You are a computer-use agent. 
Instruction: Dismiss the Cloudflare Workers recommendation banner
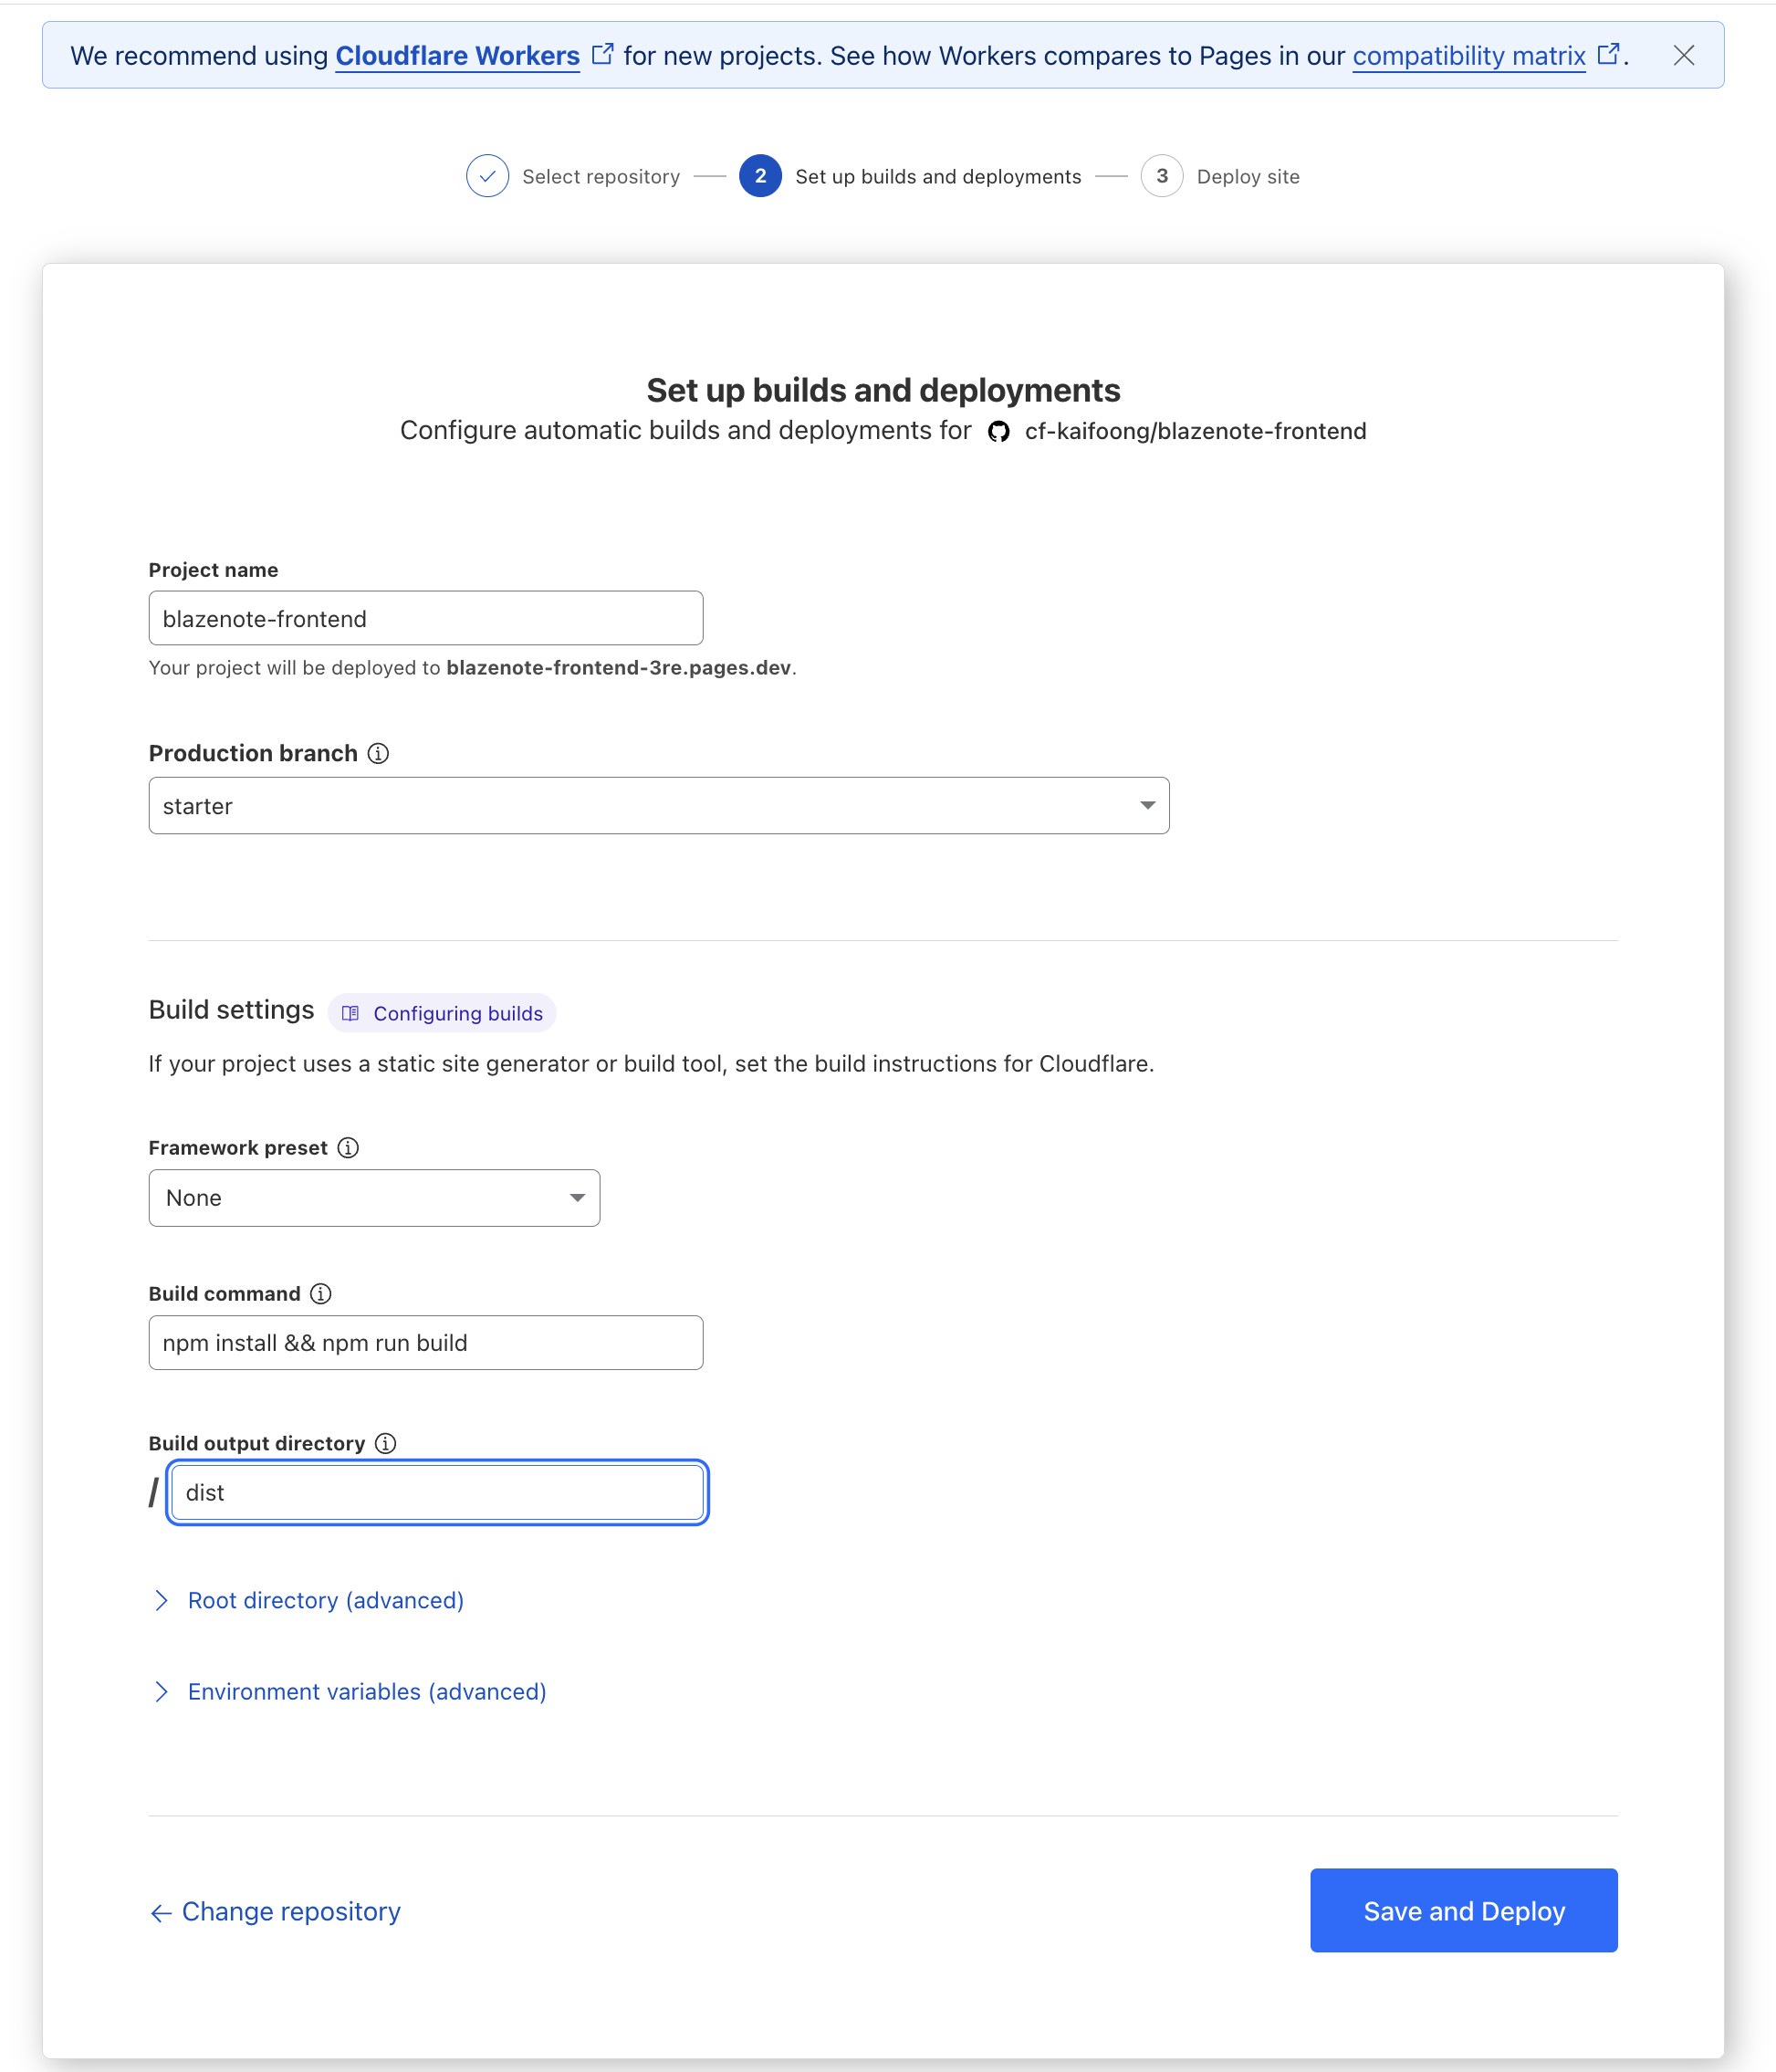coord(1684,56)
